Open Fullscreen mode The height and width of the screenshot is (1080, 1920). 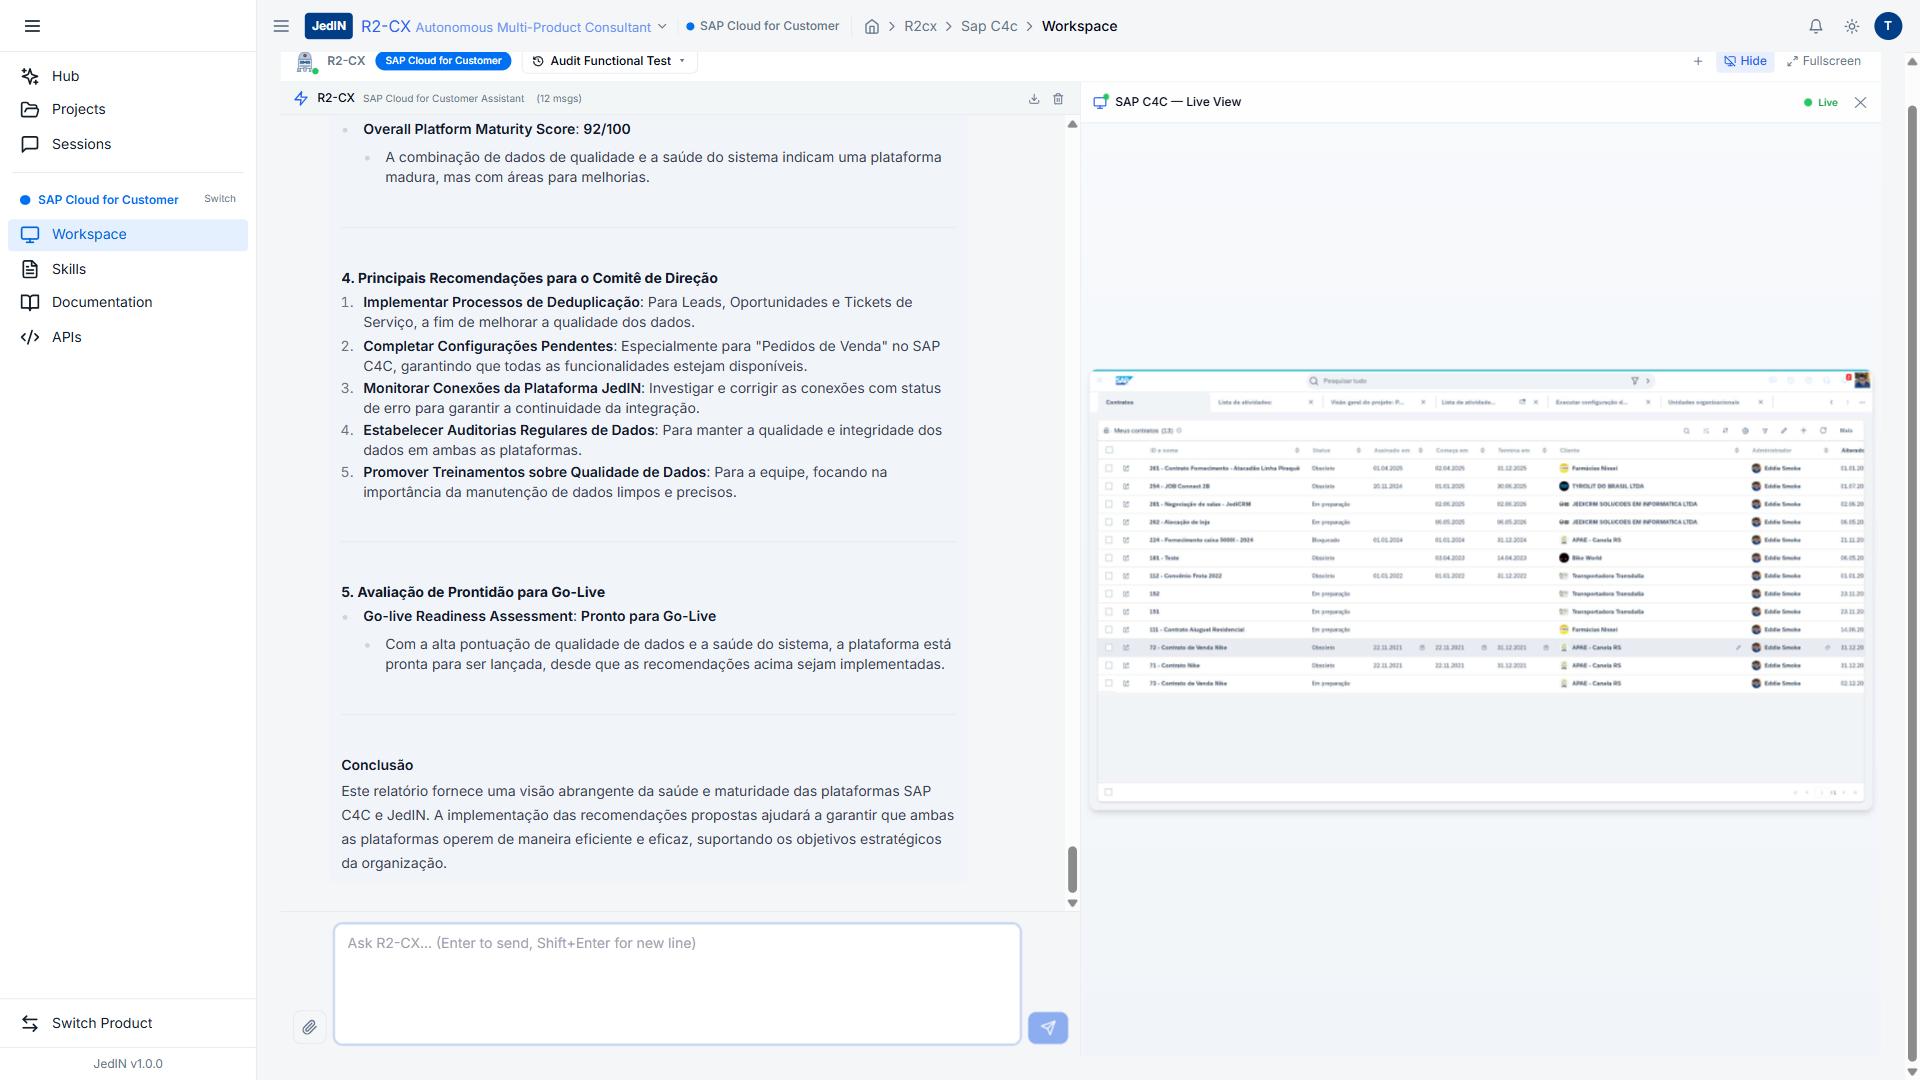[x=1824, y=61]
